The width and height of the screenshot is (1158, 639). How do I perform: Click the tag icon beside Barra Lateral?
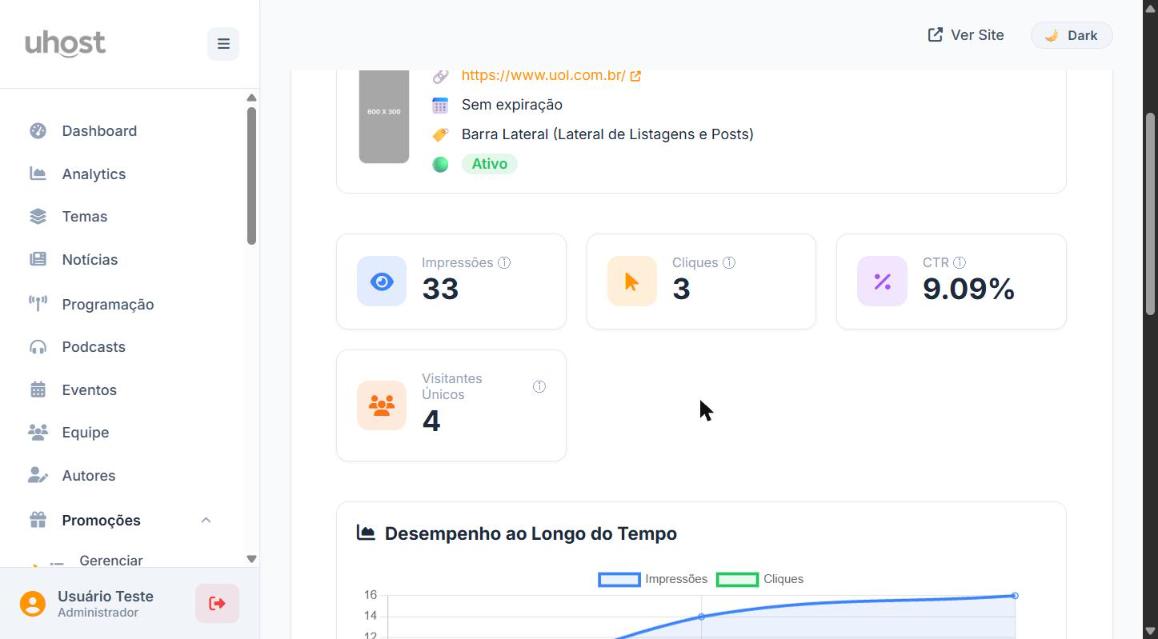pyautogui.click(x=440, y=134)
